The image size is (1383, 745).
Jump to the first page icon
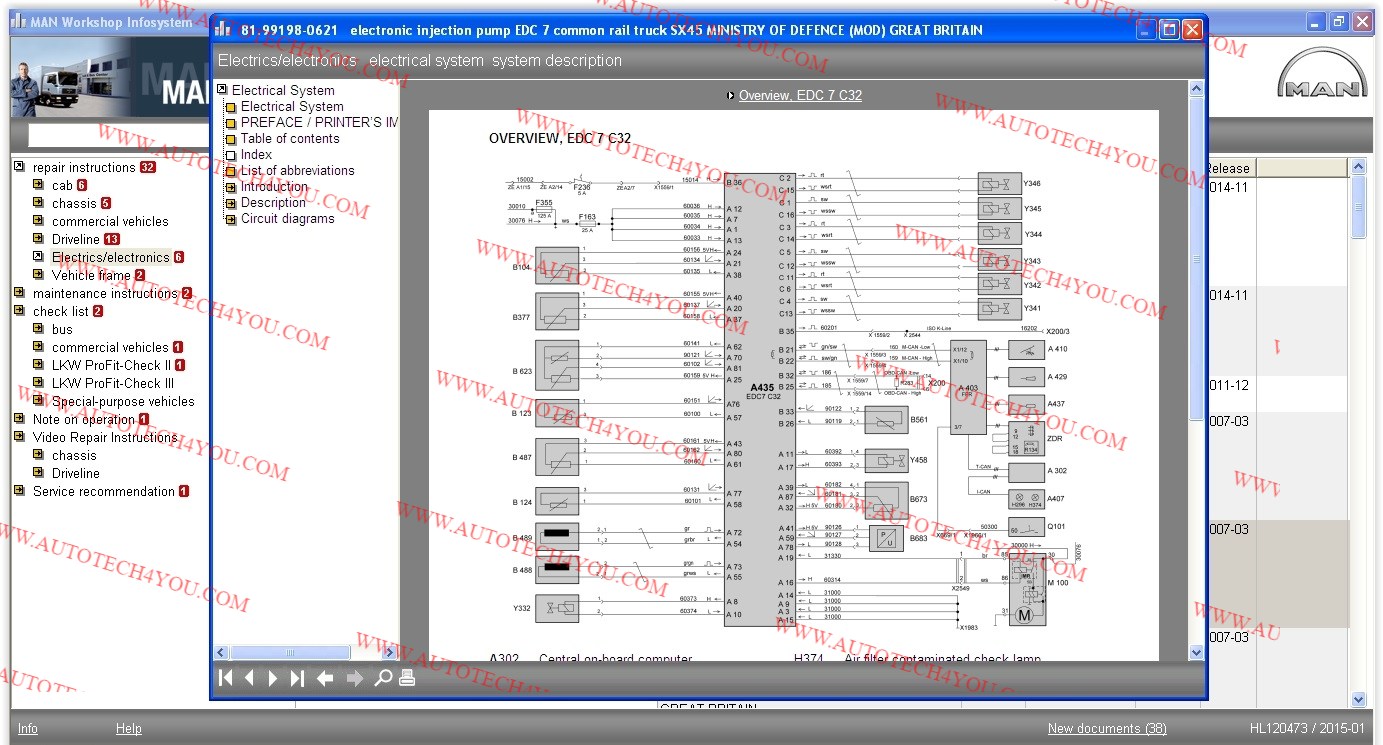(x=226, y=678)
